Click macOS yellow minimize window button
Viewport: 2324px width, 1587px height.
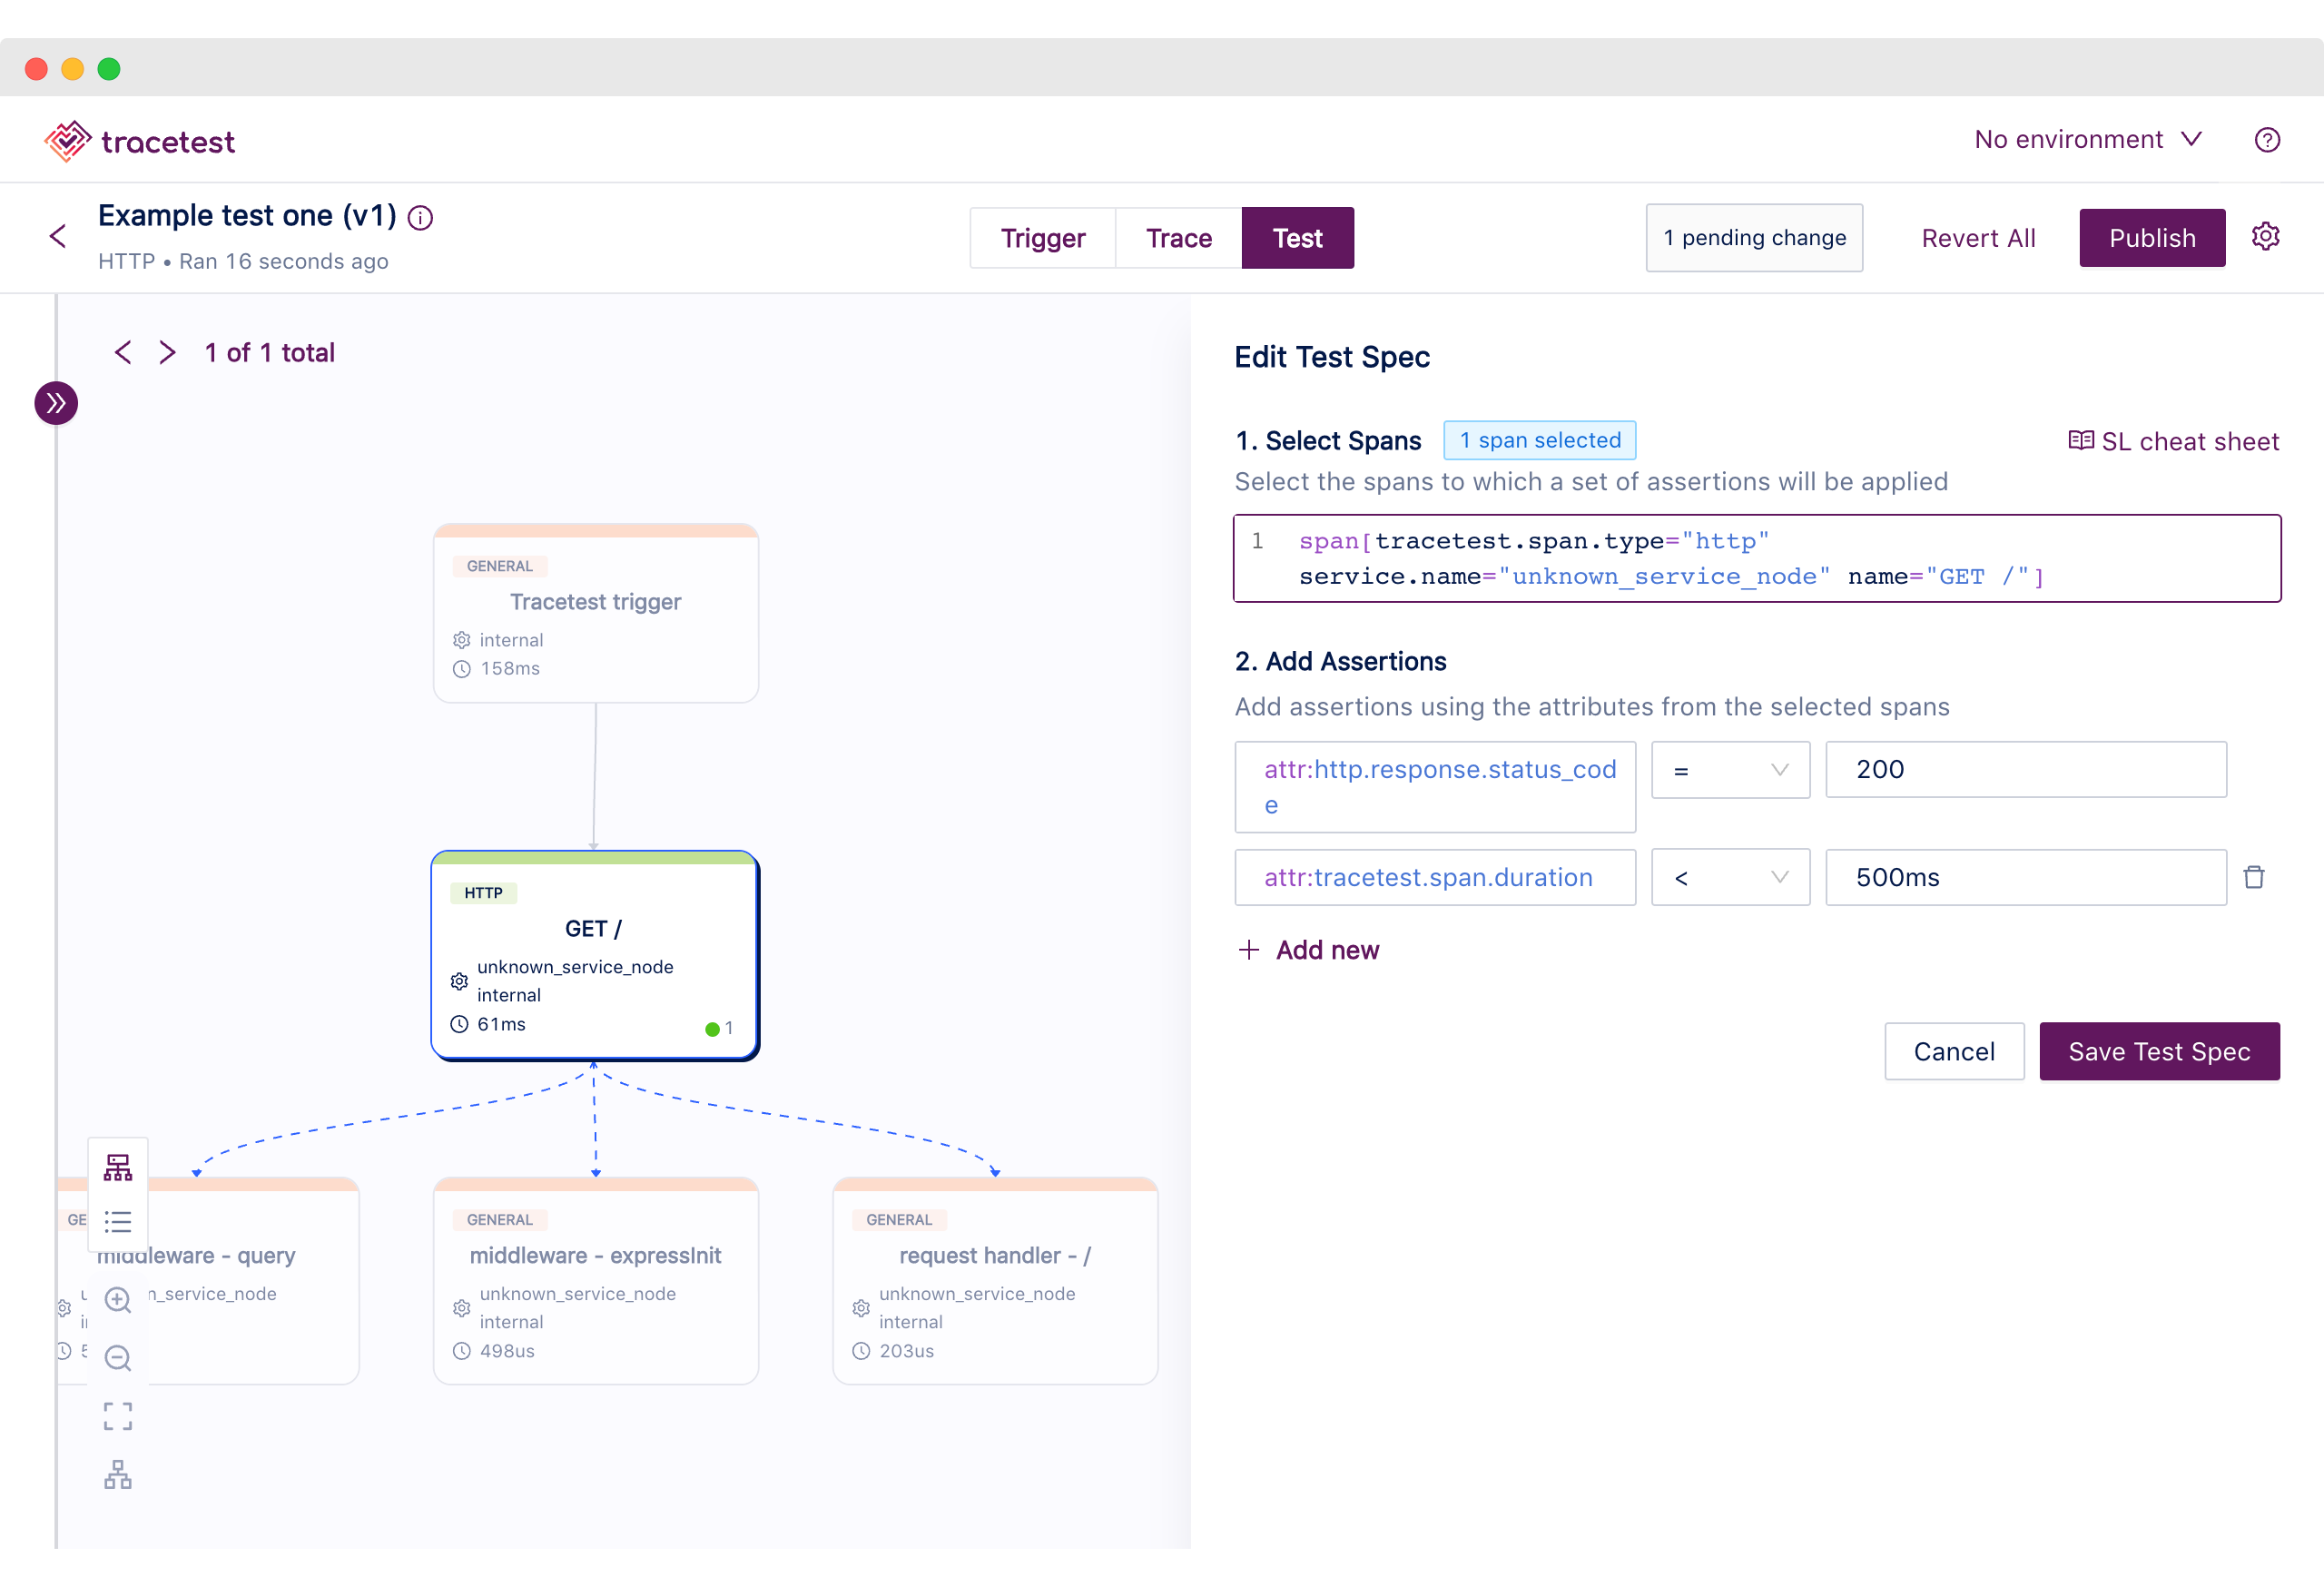[73, 68]
